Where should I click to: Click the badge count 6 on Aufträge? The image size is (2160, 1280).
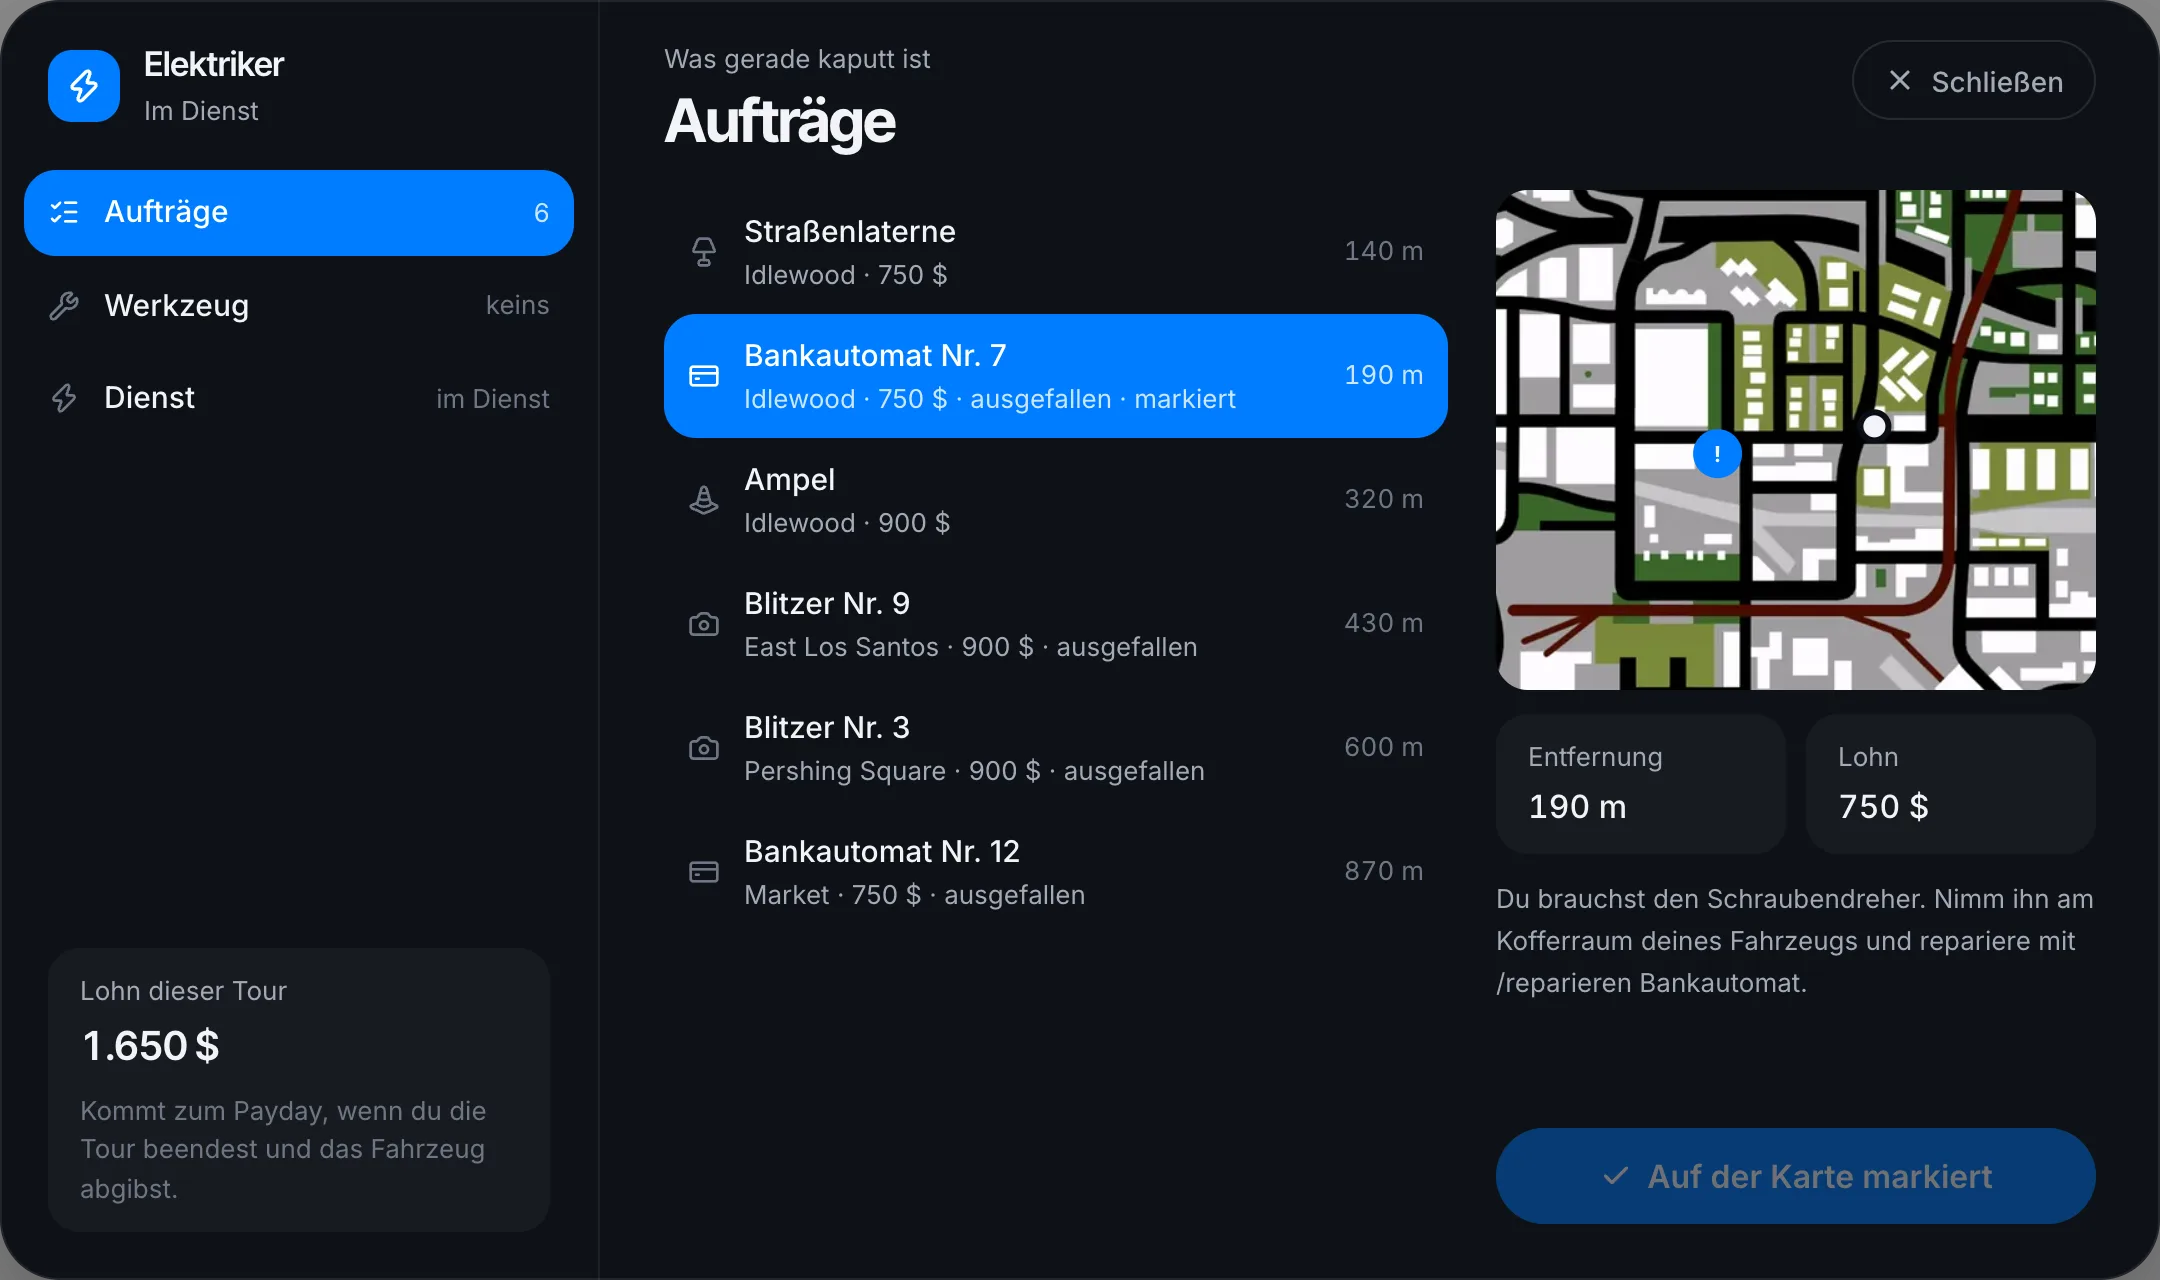pos(541,213)
